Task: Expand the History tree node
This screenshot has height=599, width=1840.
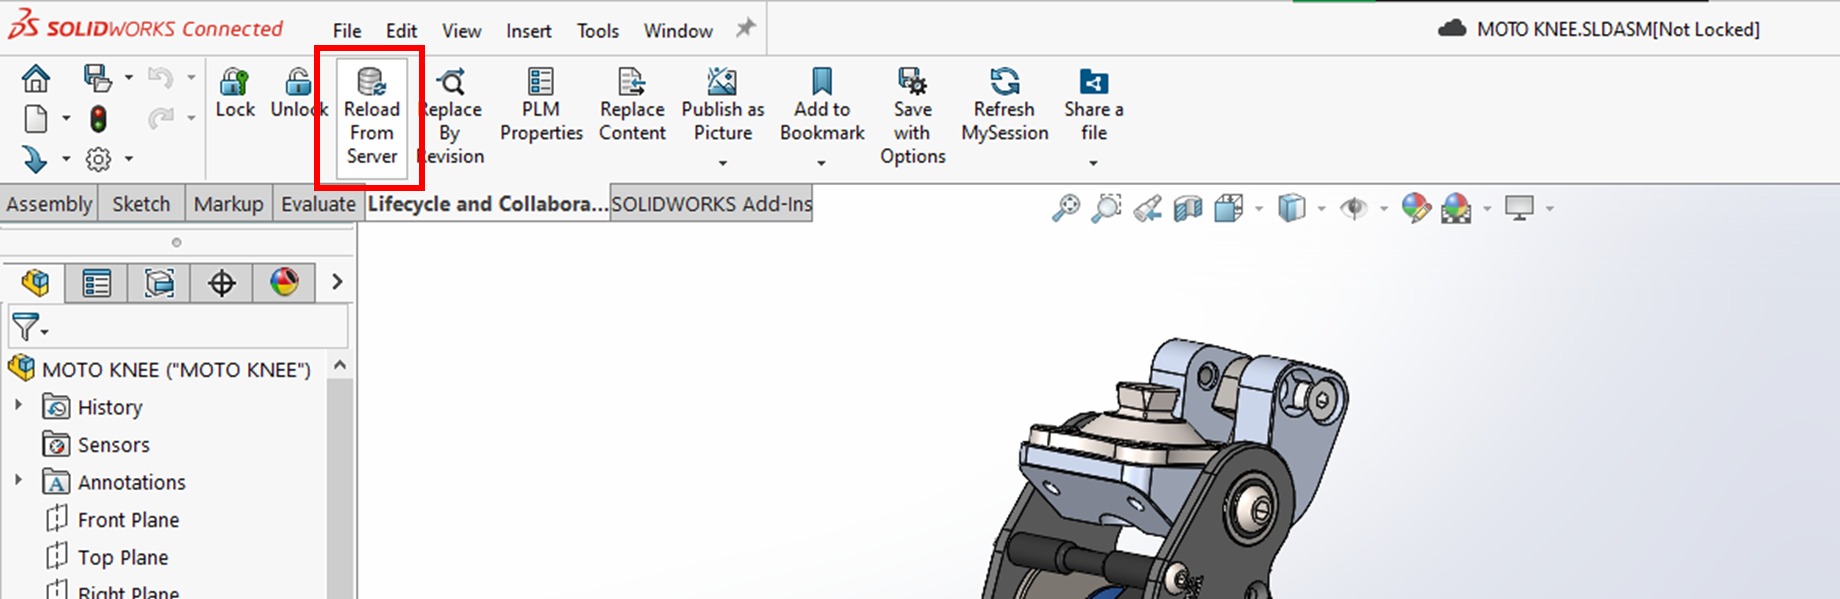Action: click(x=18, y=406)
